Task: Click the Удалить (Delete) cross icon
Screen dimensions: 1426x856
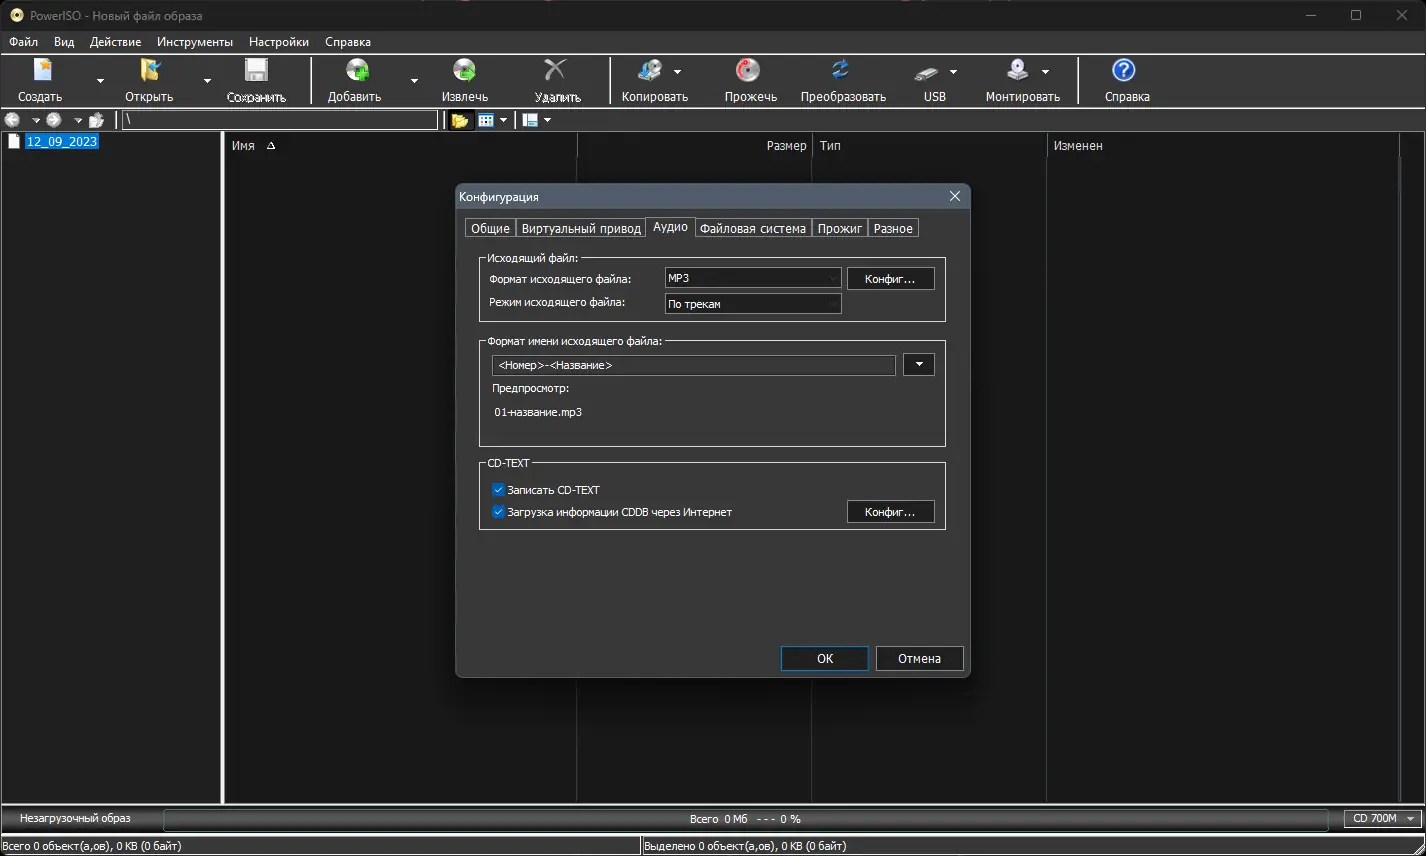Action: pos(555,70)
